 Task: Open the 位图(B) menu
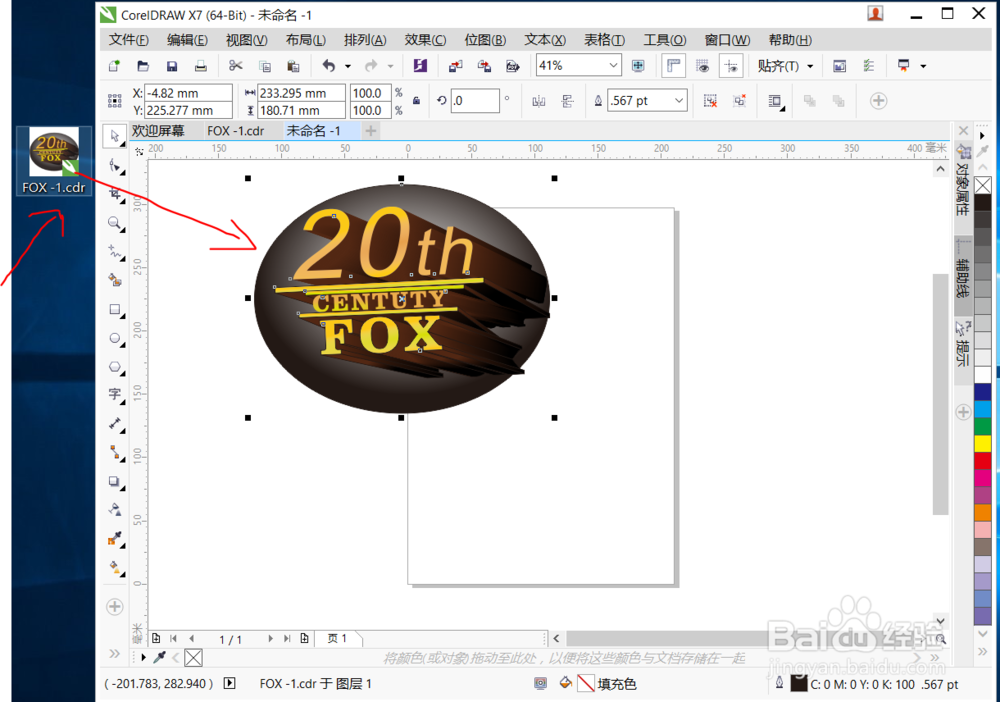[x=485, y=40]
